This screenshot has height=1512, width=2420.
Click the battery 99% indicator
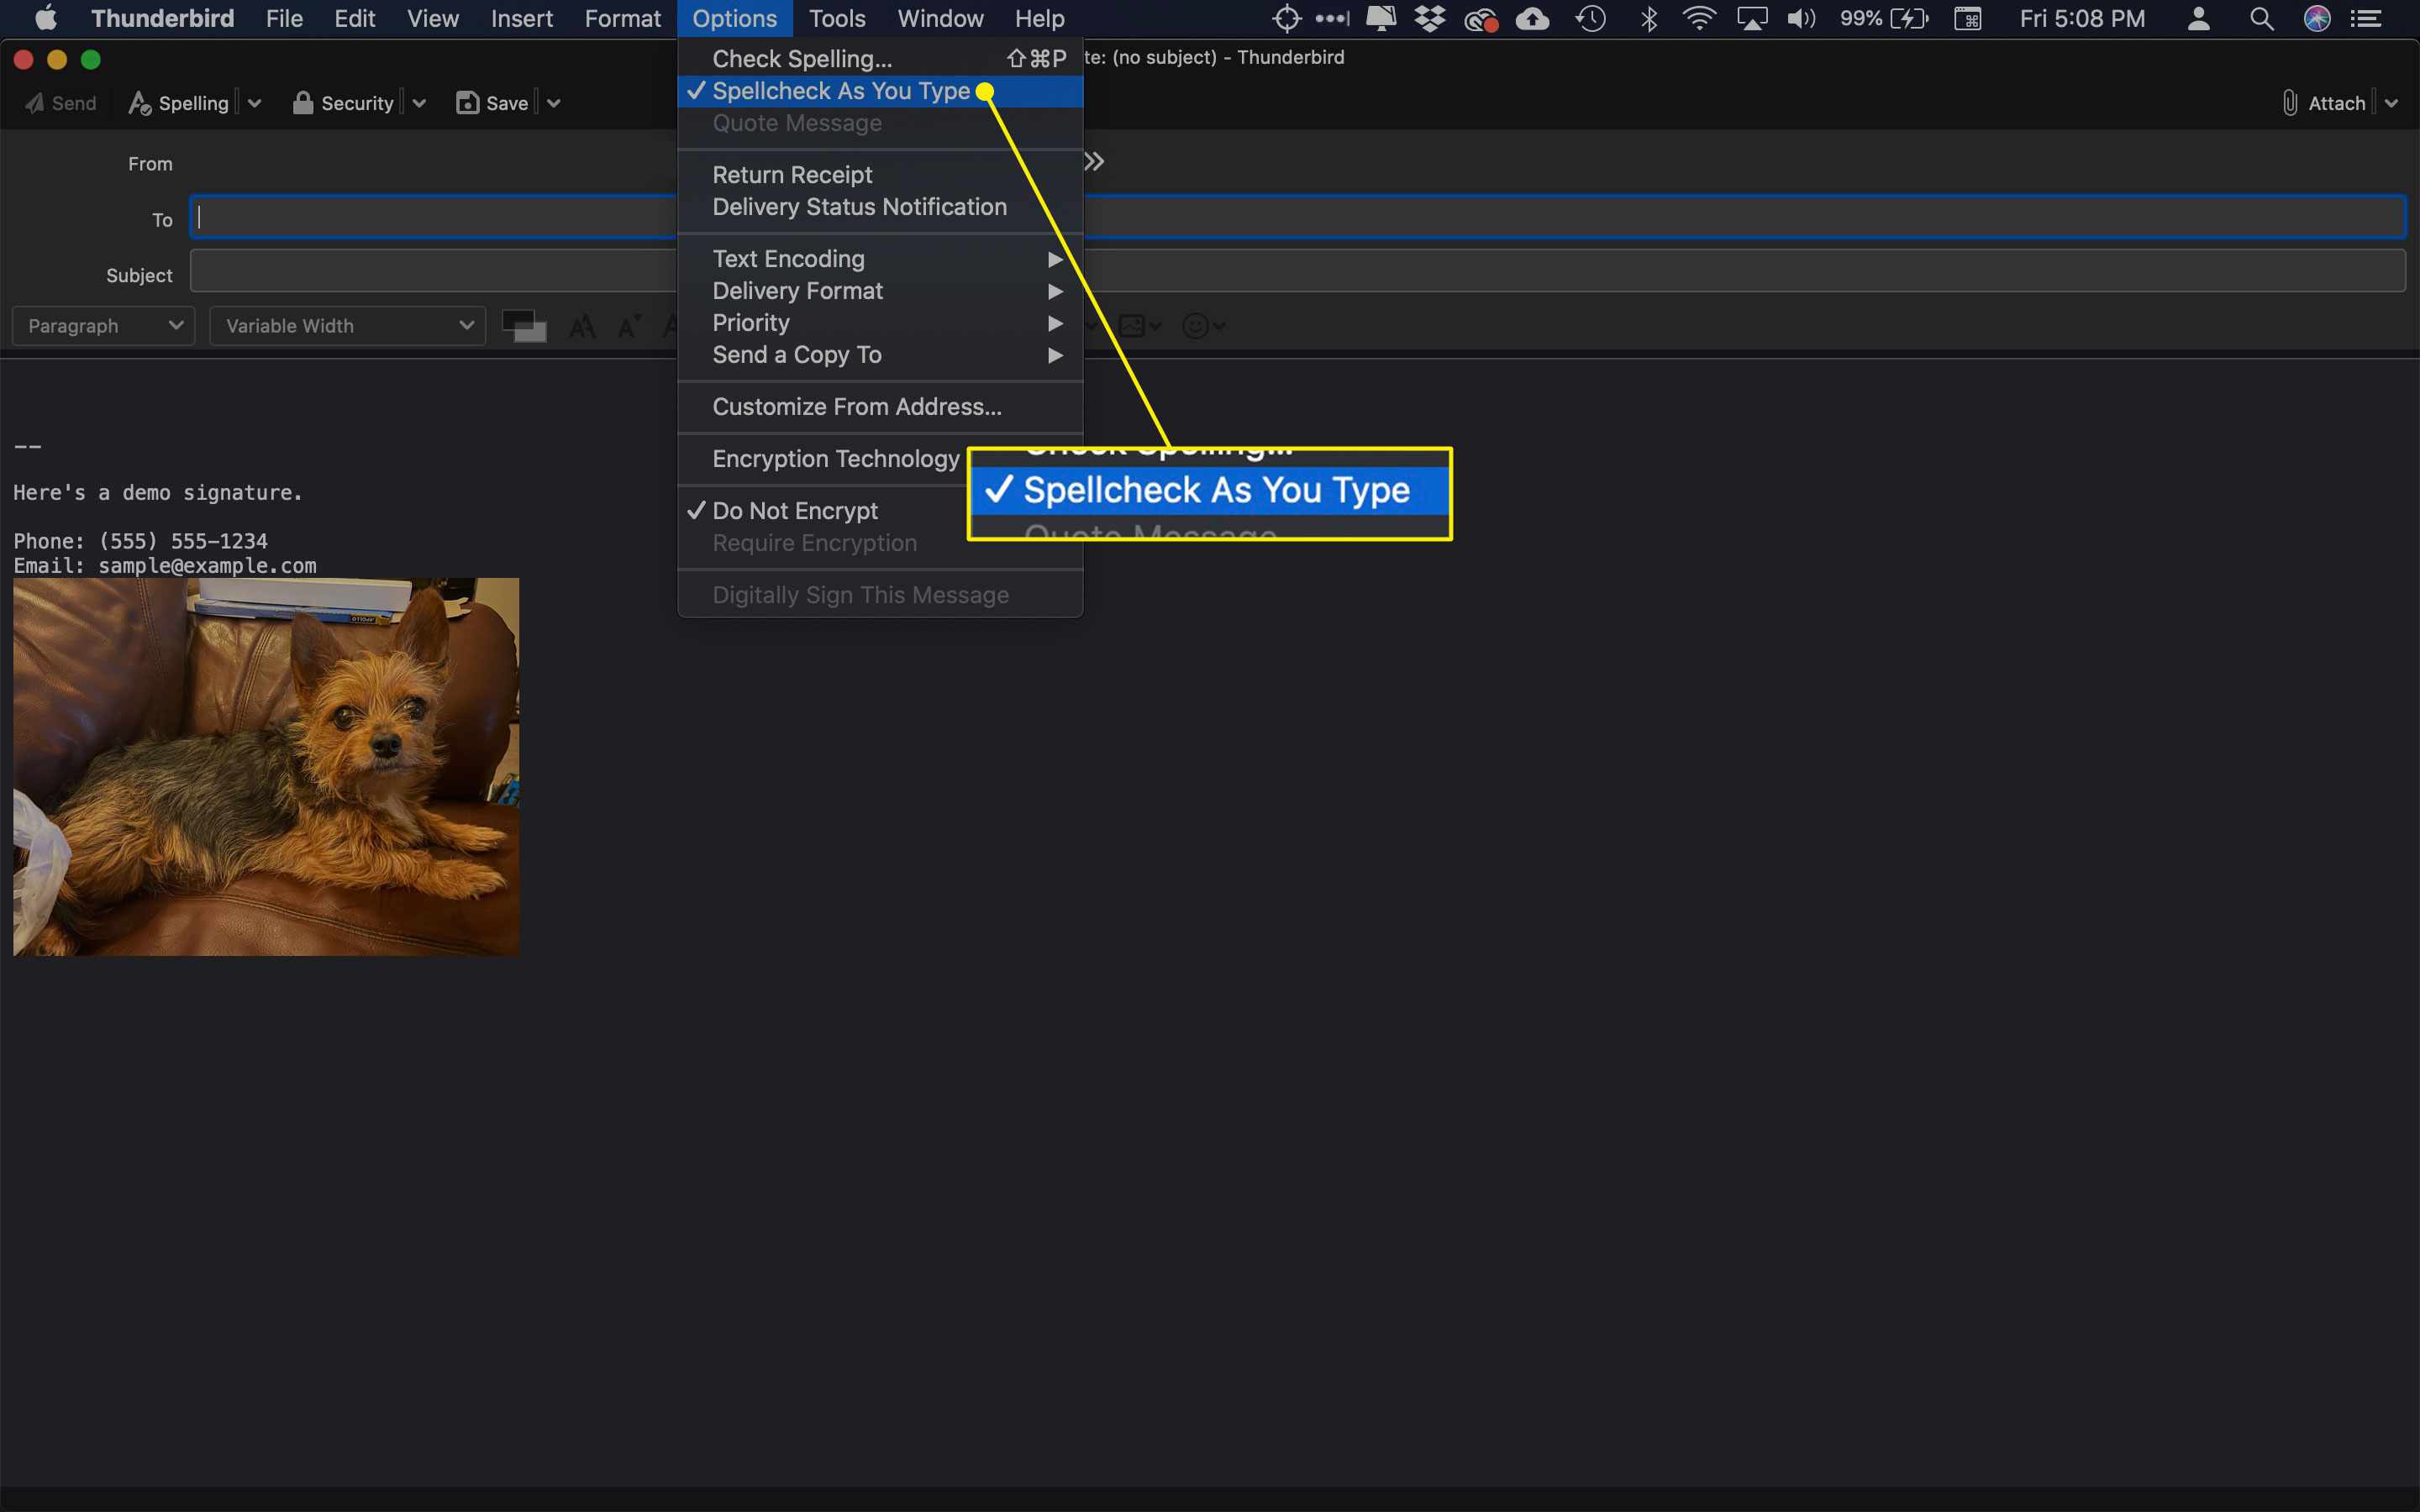point(1884,18)
